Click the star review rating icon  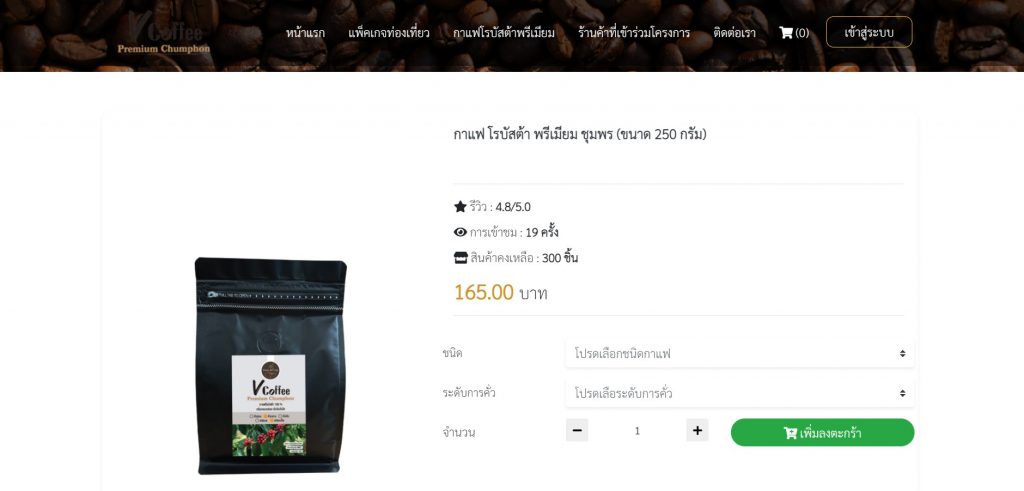(x=460, y=207)
